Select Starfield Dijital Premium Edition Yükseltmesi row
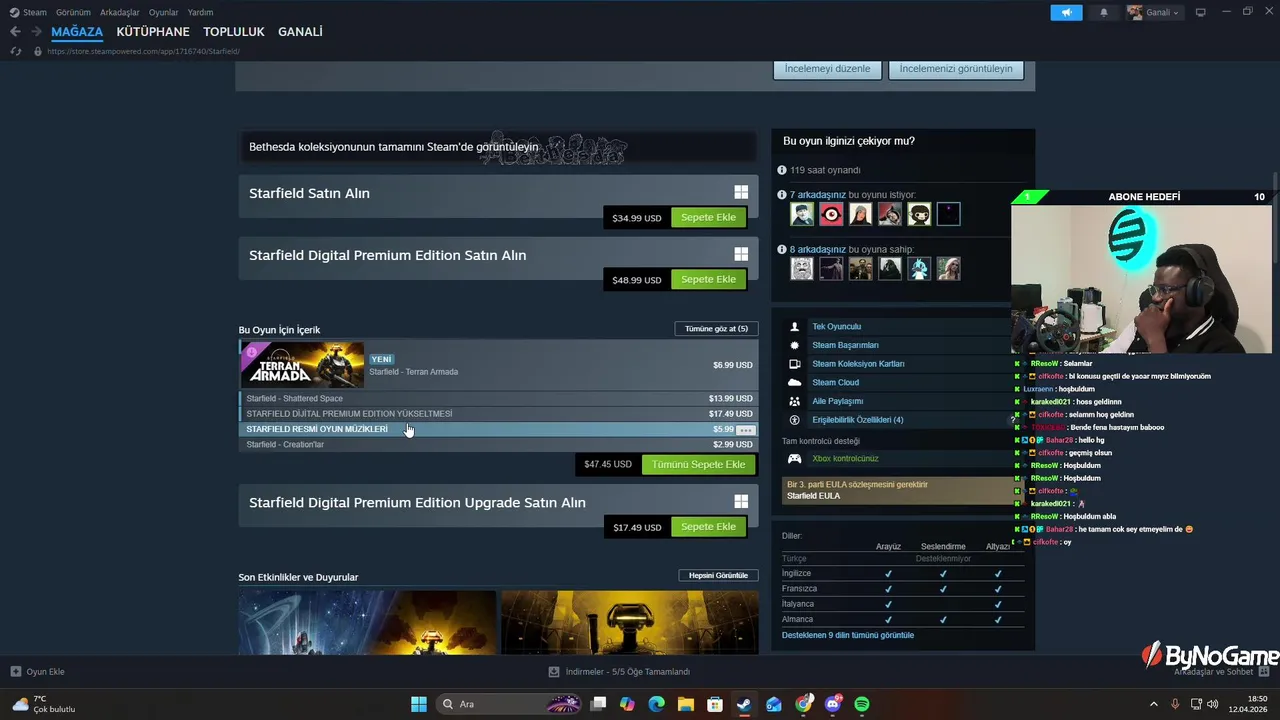This screenshot has height=720, width=1280. point(499,414)
